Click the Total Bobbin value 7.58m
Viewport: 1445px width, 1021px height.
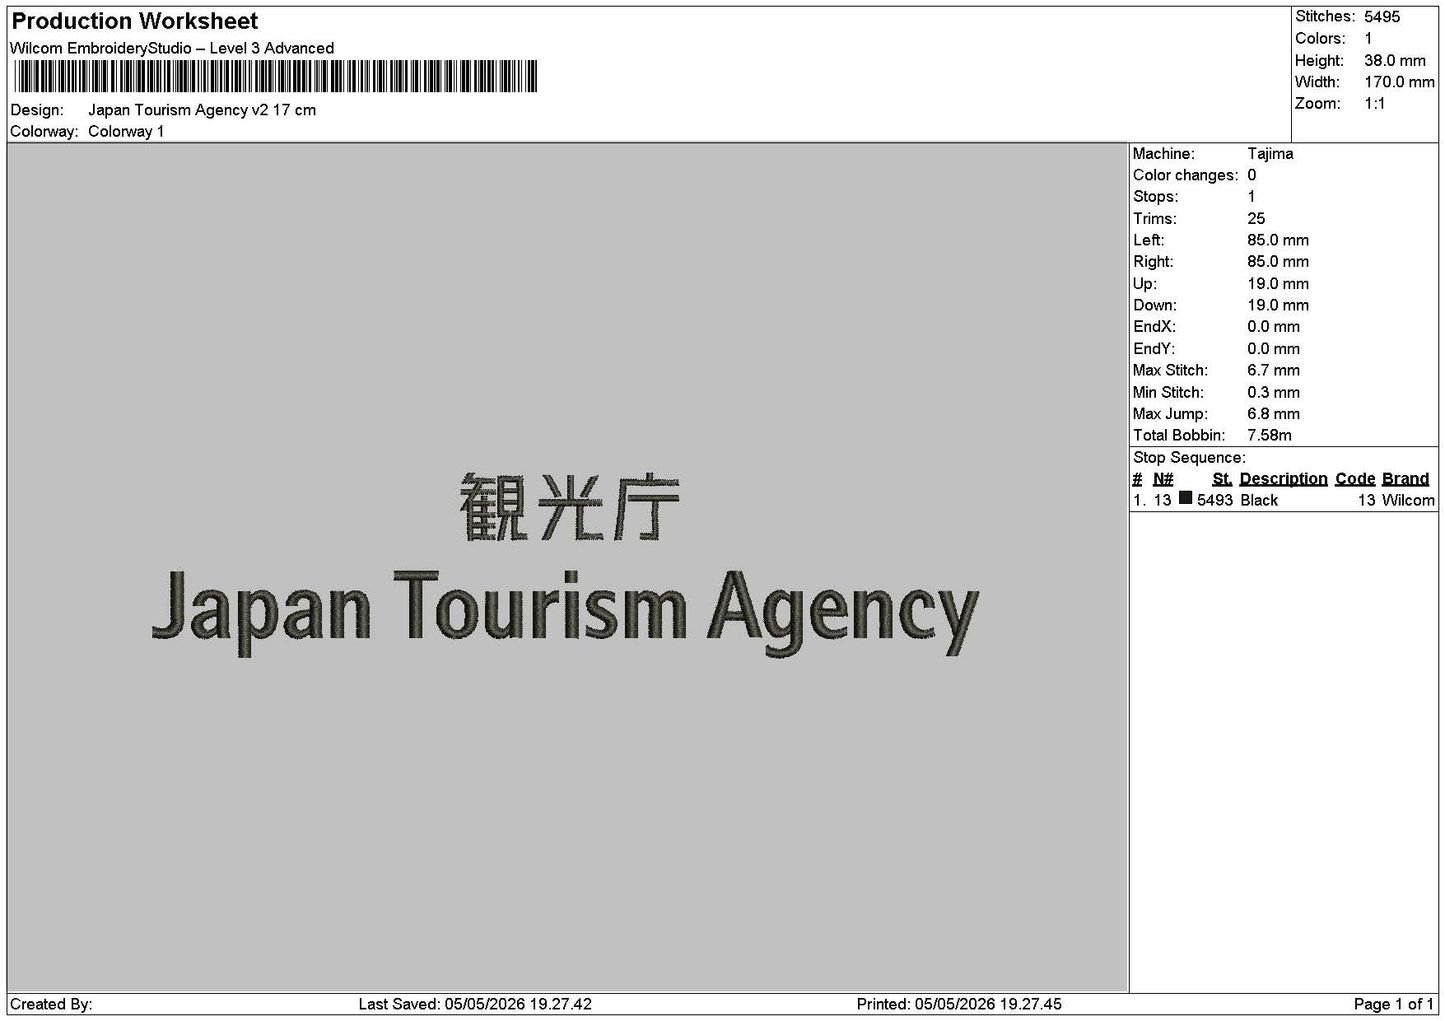(1269, 435)
